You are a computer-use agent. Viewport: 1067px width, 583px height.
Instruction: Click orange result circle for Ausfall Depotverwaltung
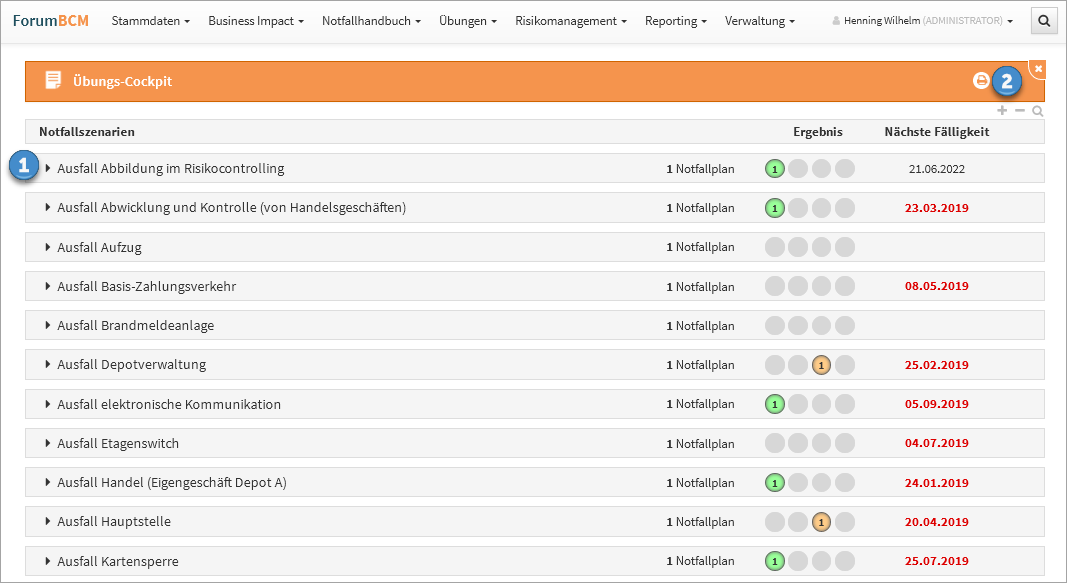821,365
